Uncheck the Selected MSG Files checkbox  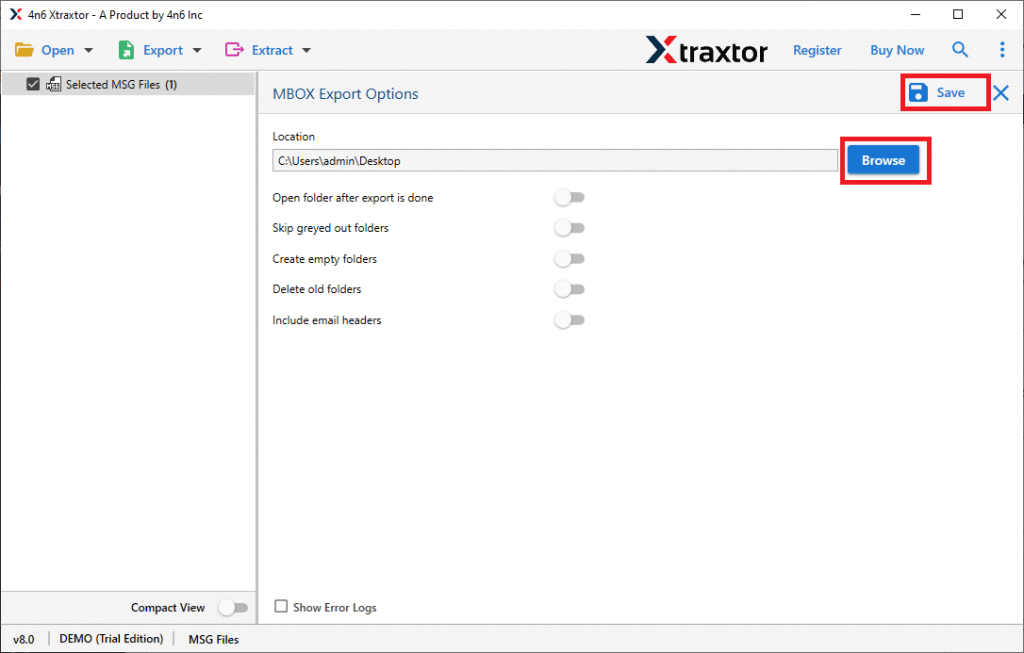33,84
